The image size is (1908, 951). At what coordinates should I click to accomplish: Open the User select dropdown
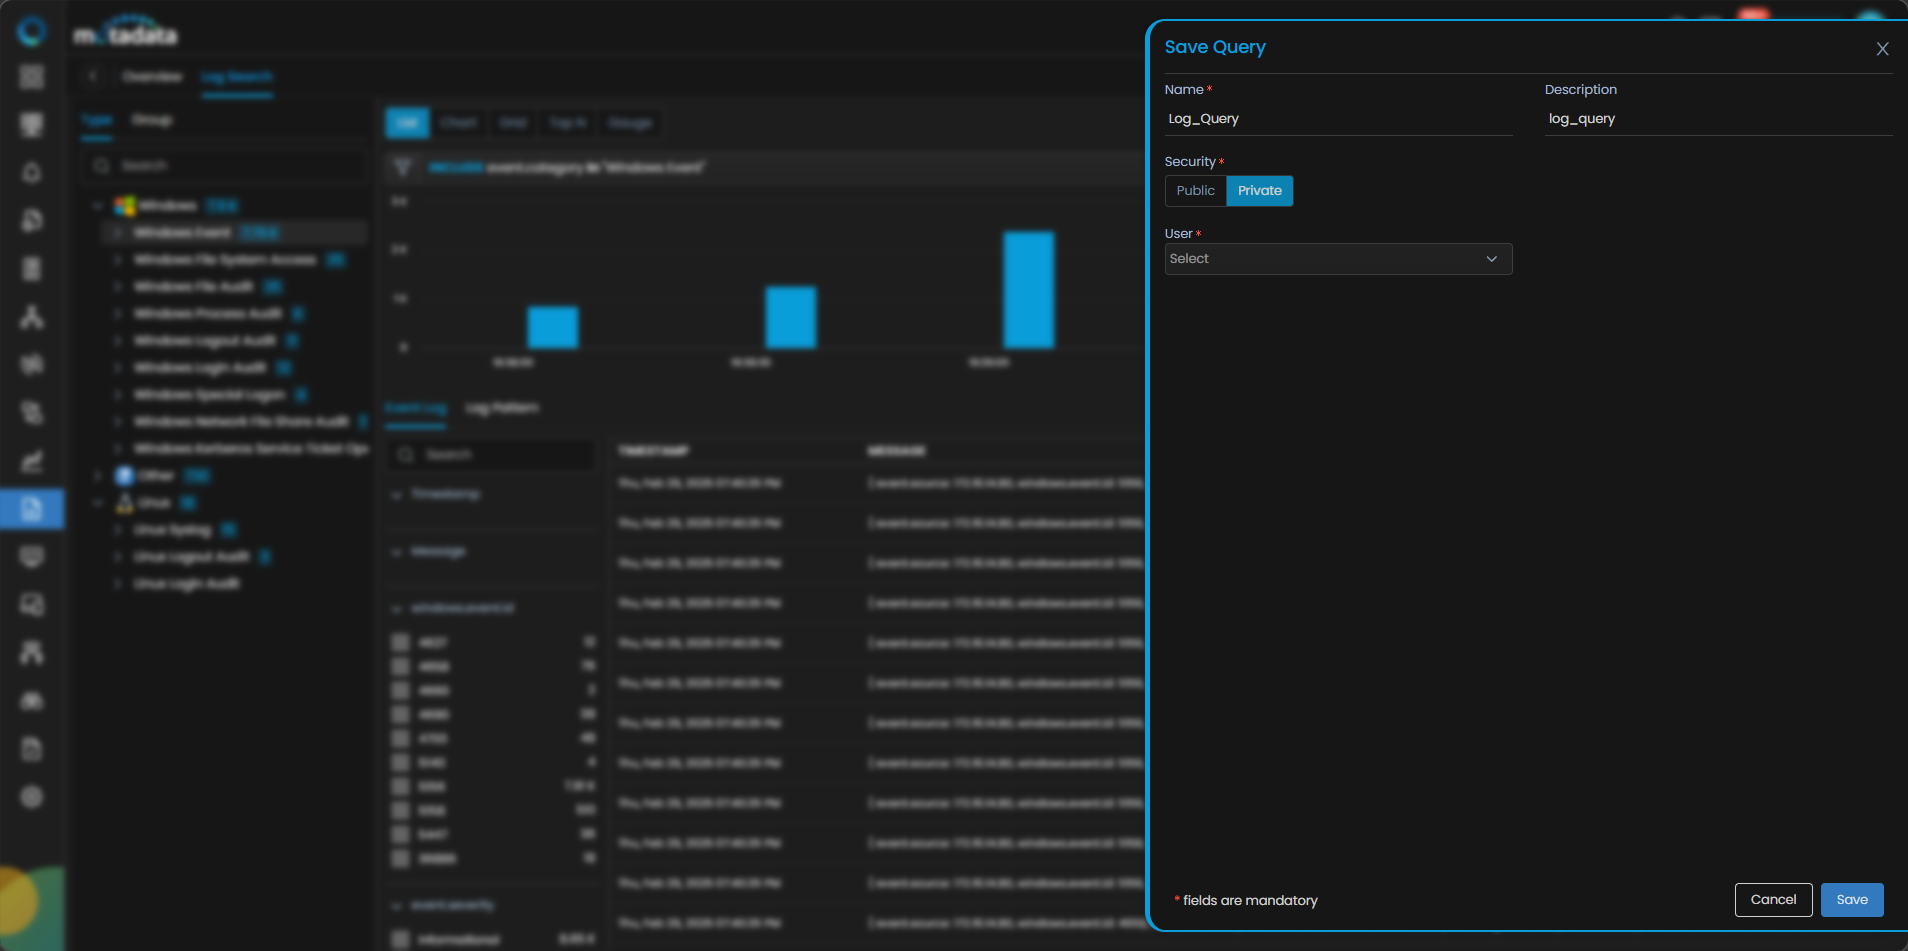(x=1338, y=259)
